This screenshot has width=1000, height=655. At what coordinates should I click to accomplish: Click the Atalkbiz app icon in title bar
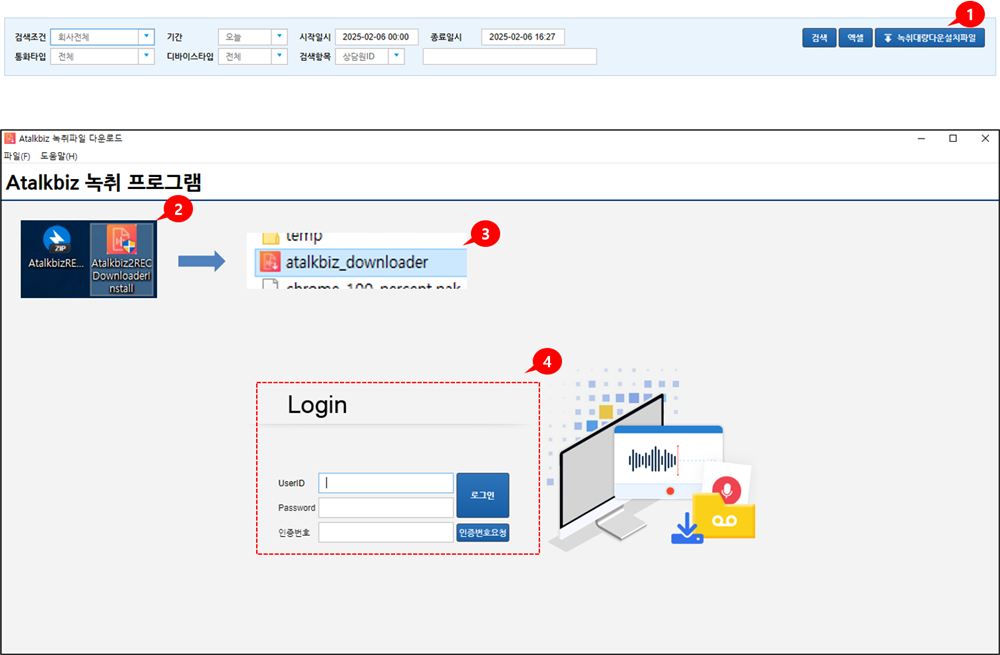point(10,138)
